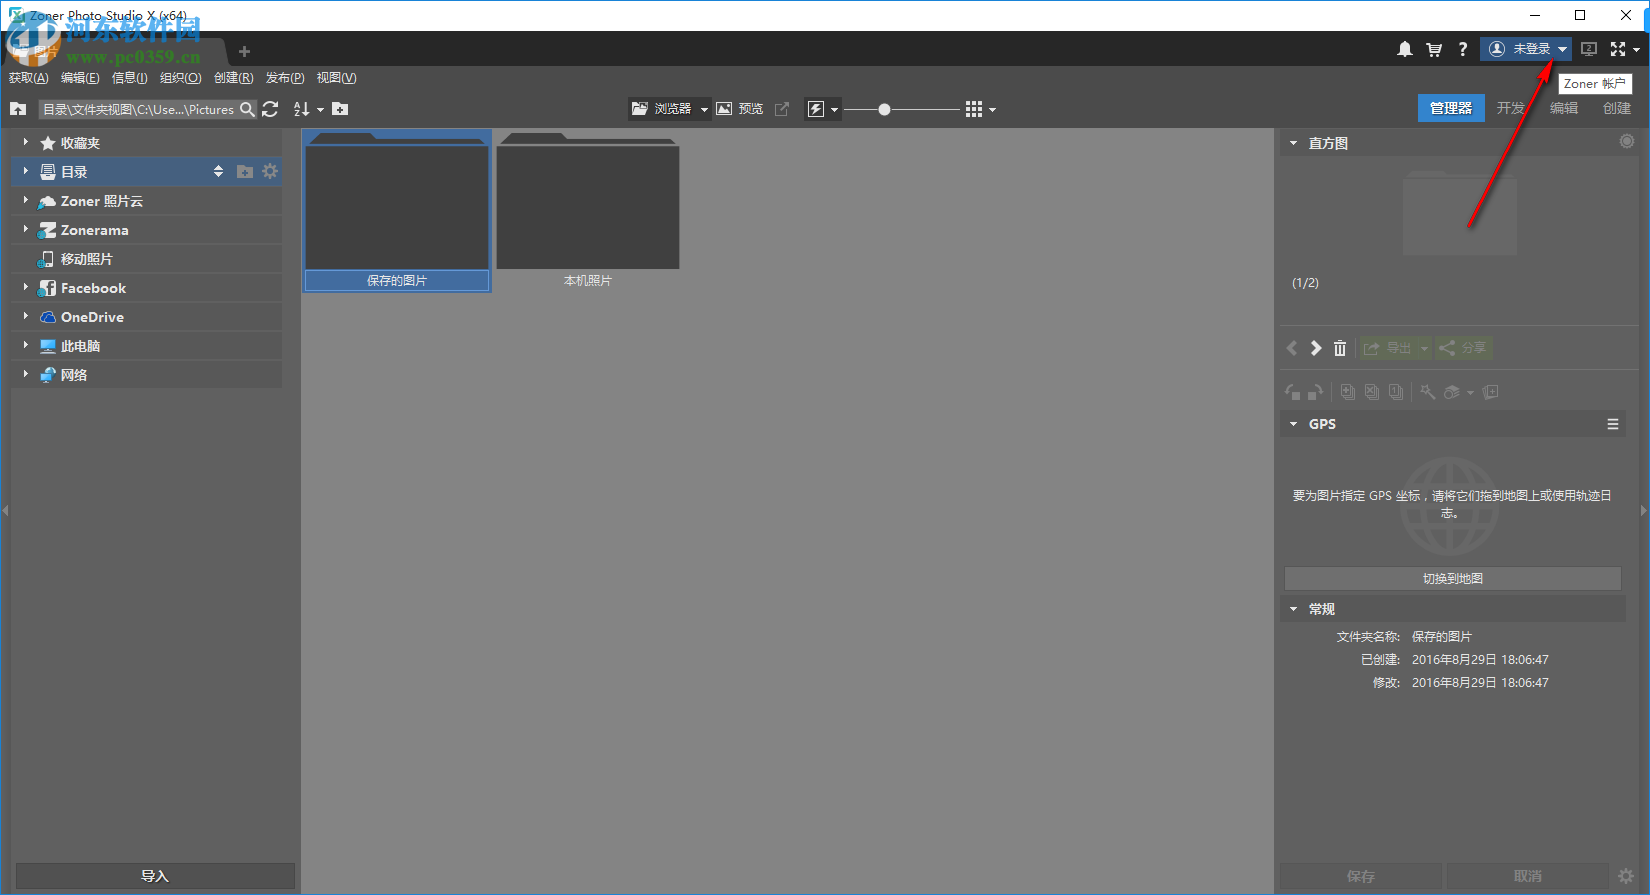Expand Facebook tree node
The image size is (1650, 895).
[x=26, y=288]
